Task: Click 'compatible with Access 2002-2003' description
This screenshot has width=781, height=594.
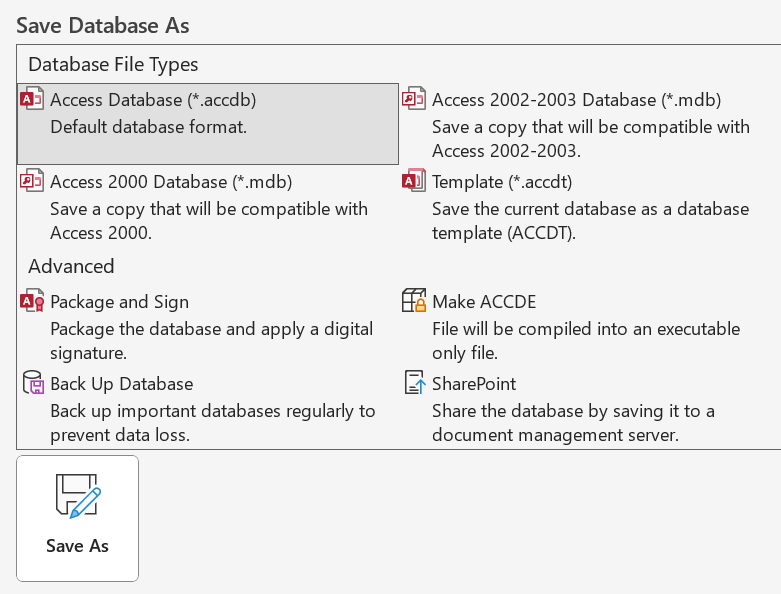Action: (x=591, y=139)
